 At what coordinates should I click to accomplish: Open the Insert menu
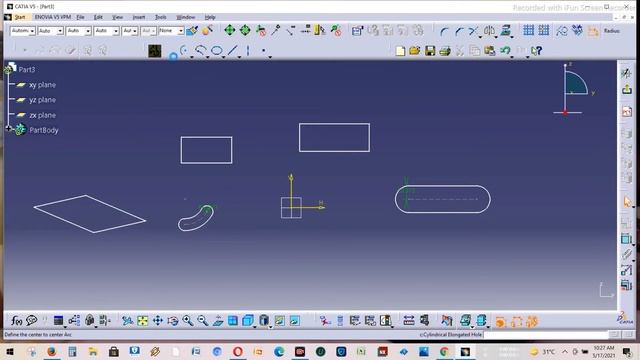(x=139, y=17)
